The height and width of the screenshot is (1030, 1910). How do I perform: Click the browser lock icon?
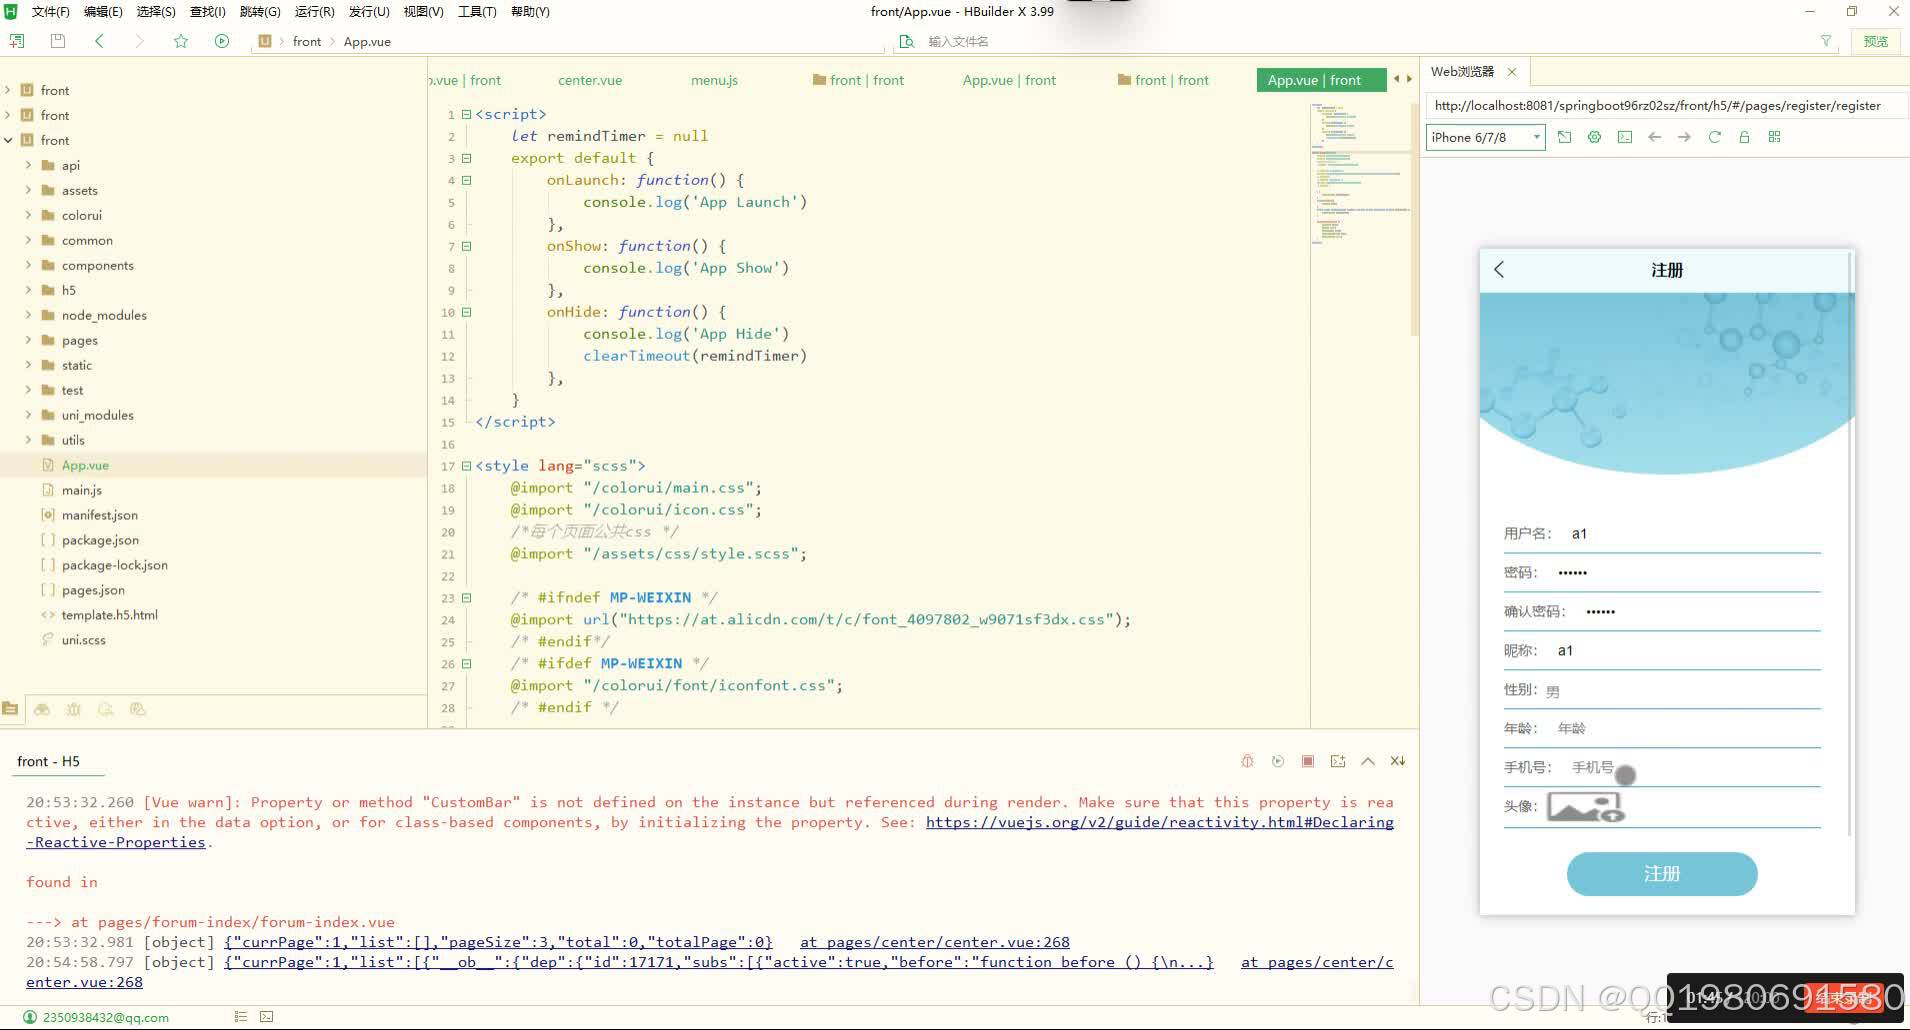(x=1744, y=137)
